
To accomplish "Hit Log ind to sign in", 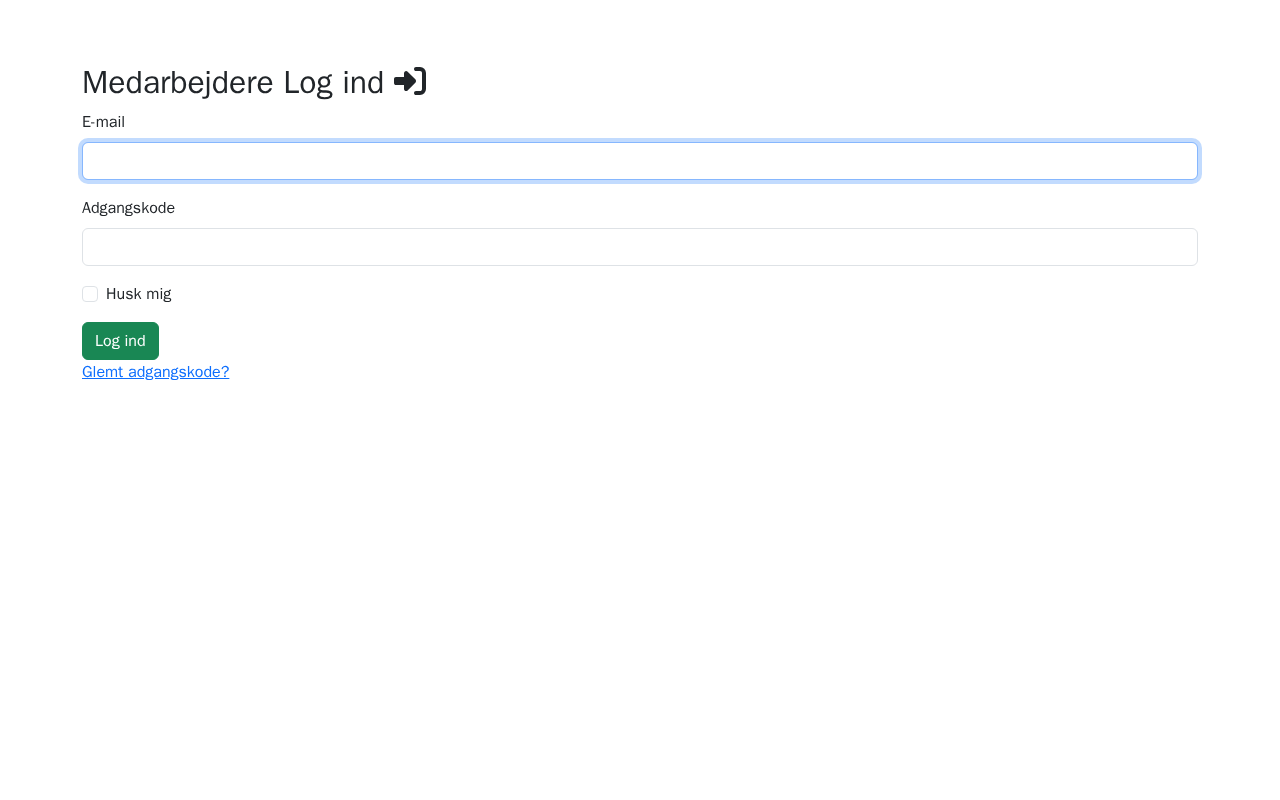I will (x=120, y=341).
